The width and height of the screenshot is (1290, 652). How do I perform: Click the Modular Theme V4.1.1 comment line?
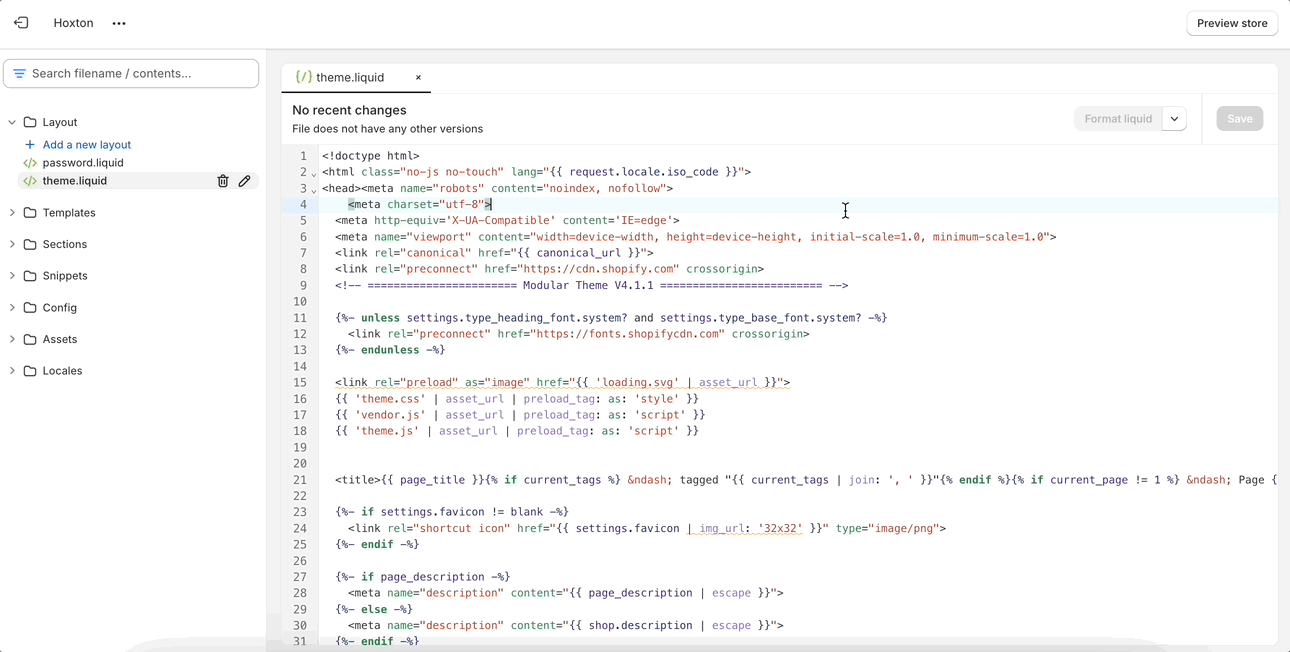(x=592, y=286)
